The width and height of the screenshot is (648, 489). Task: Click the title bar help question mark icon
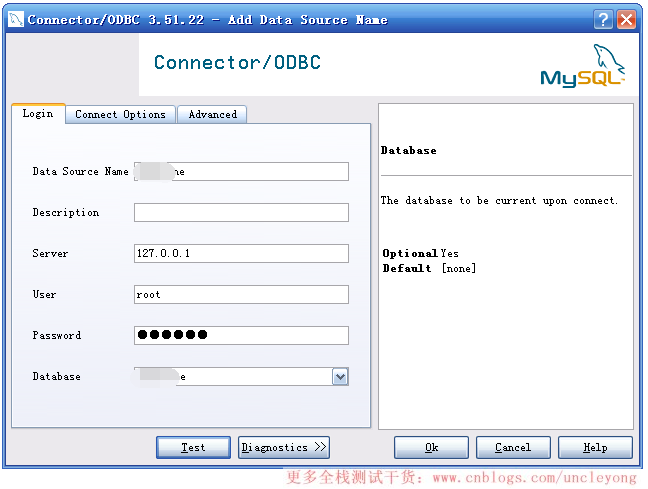pyautogui.click(x=603, y=19)
